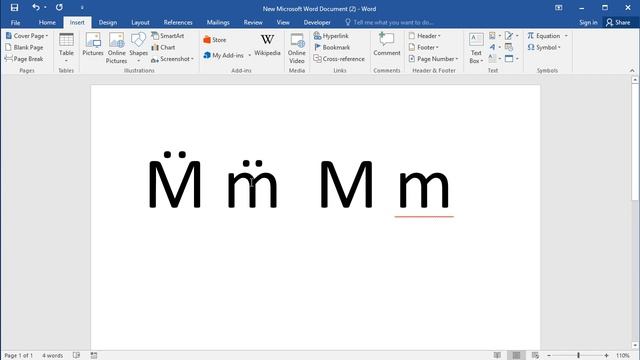Add a new Comment
This screenshot has height=360, width=640.
387,45
